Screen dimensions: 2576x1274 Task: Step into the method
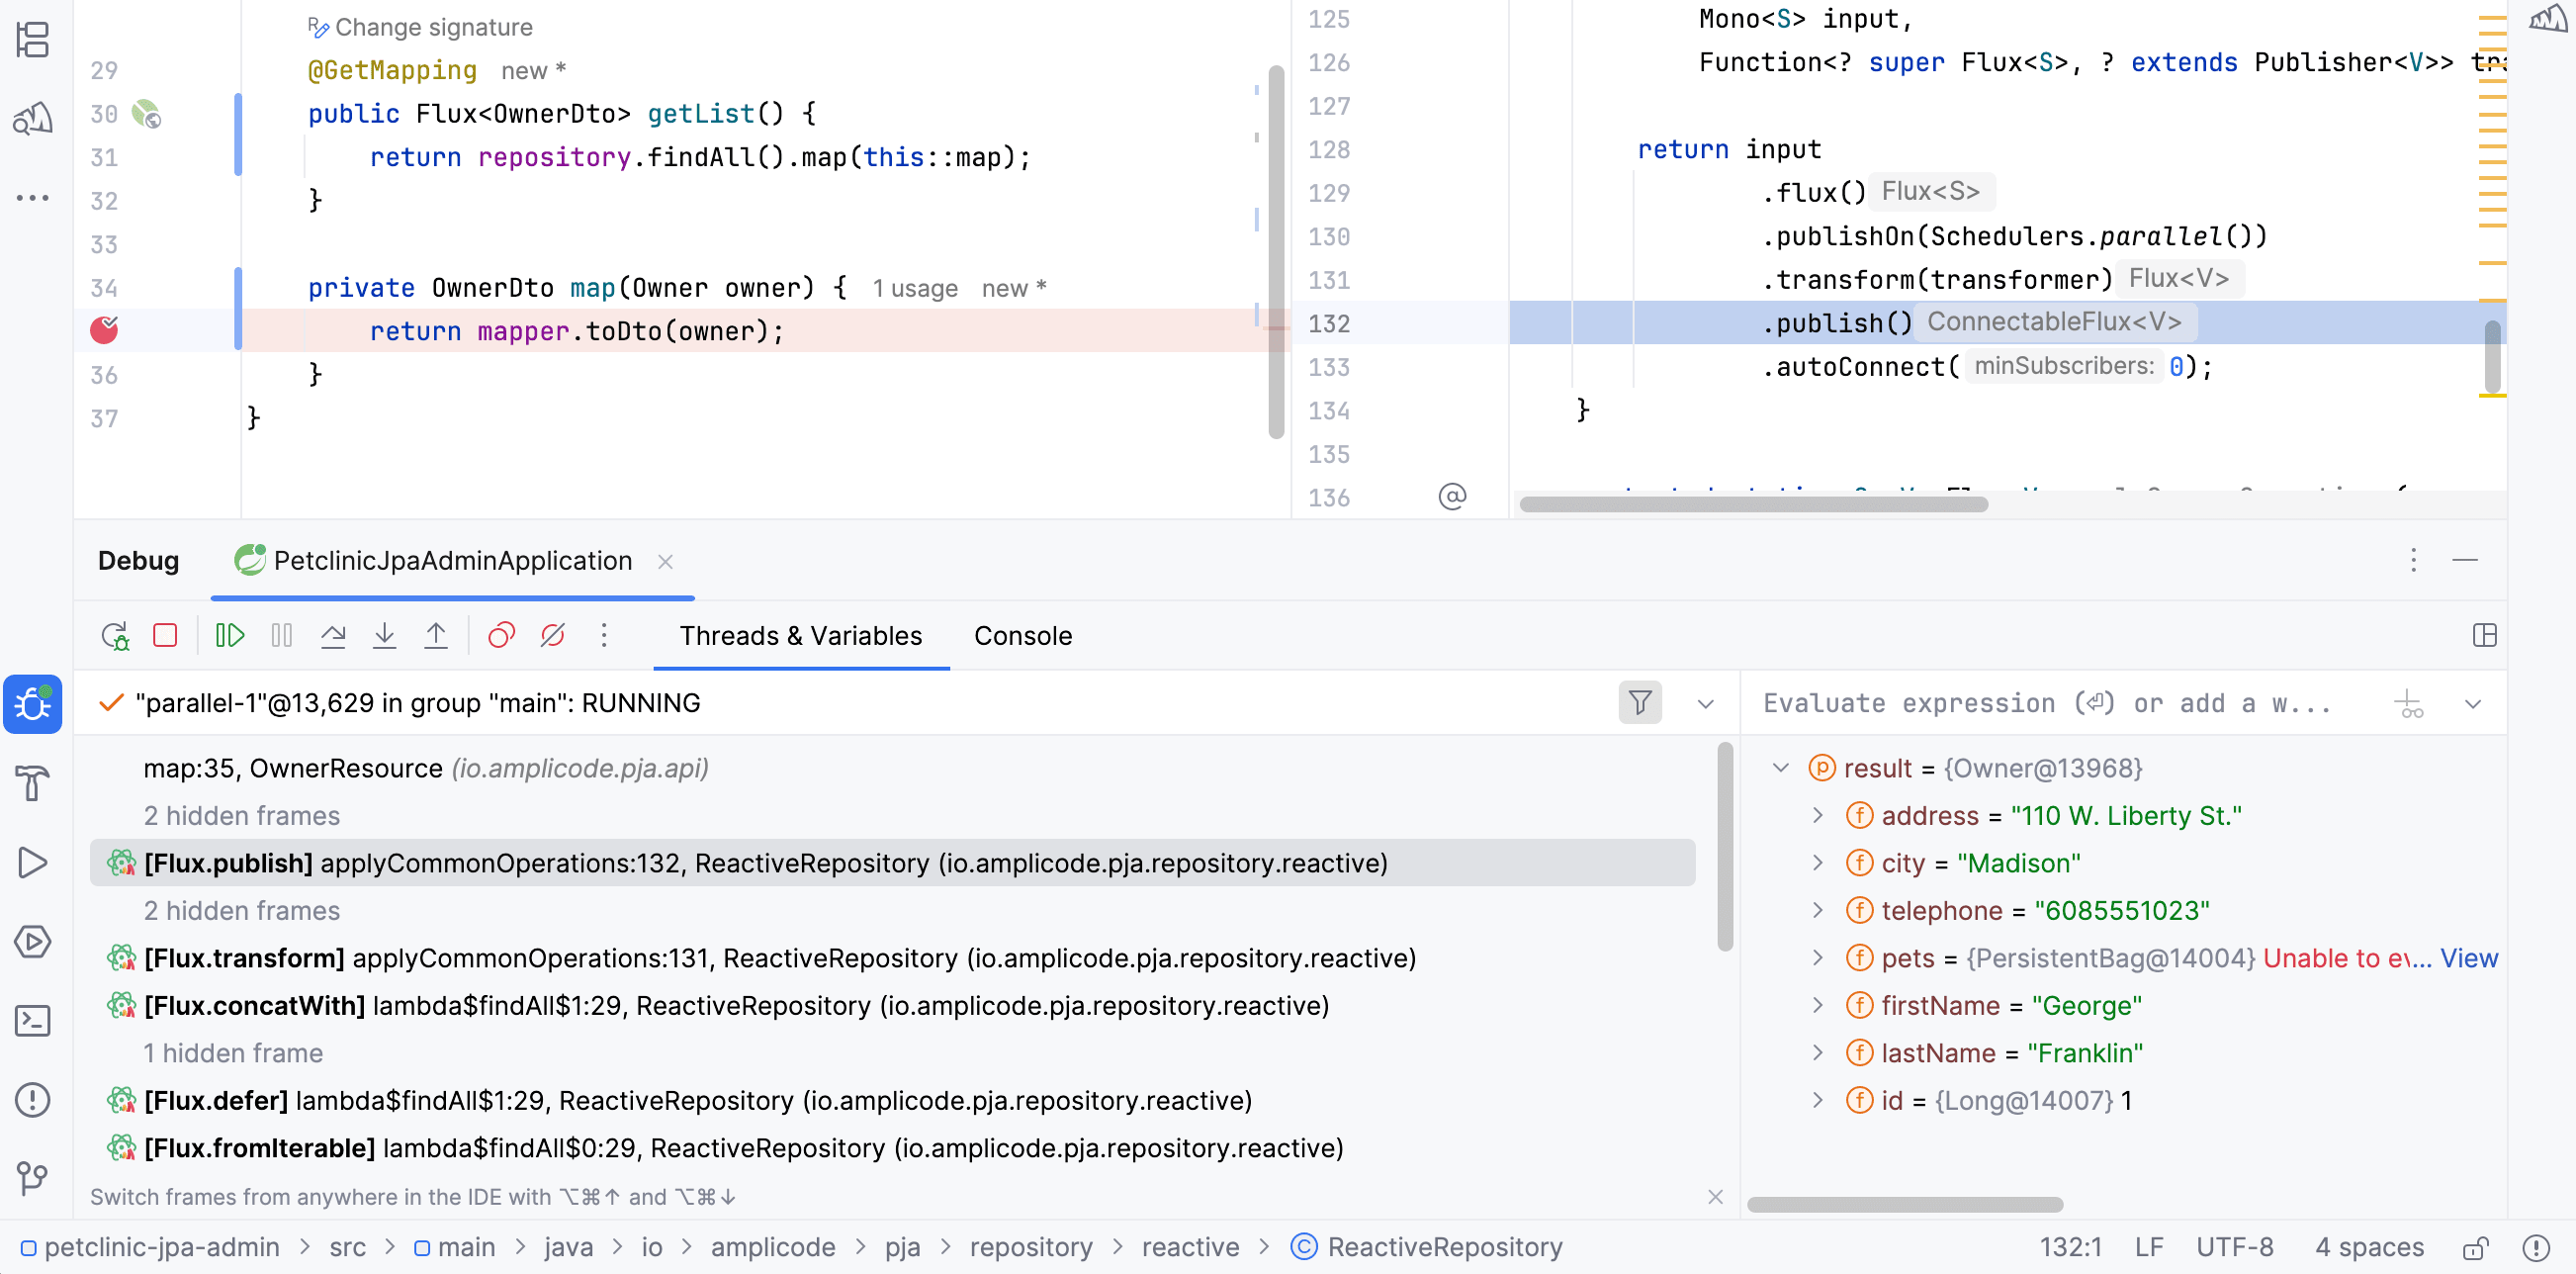[384, 636]
